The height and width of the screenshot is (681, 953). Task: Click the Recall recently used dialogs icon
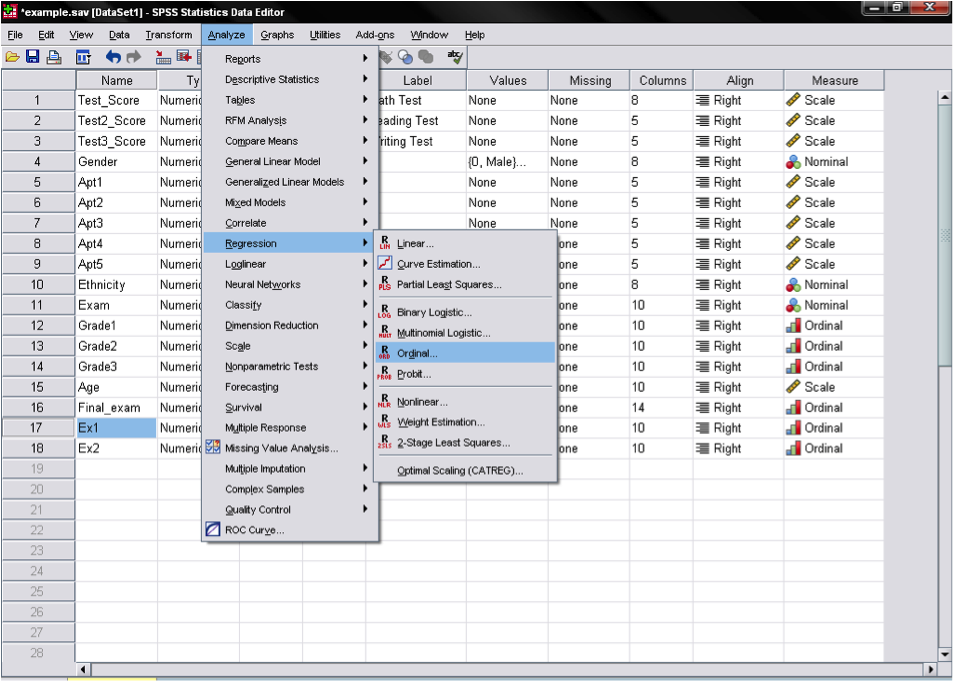tap(84, 58)
